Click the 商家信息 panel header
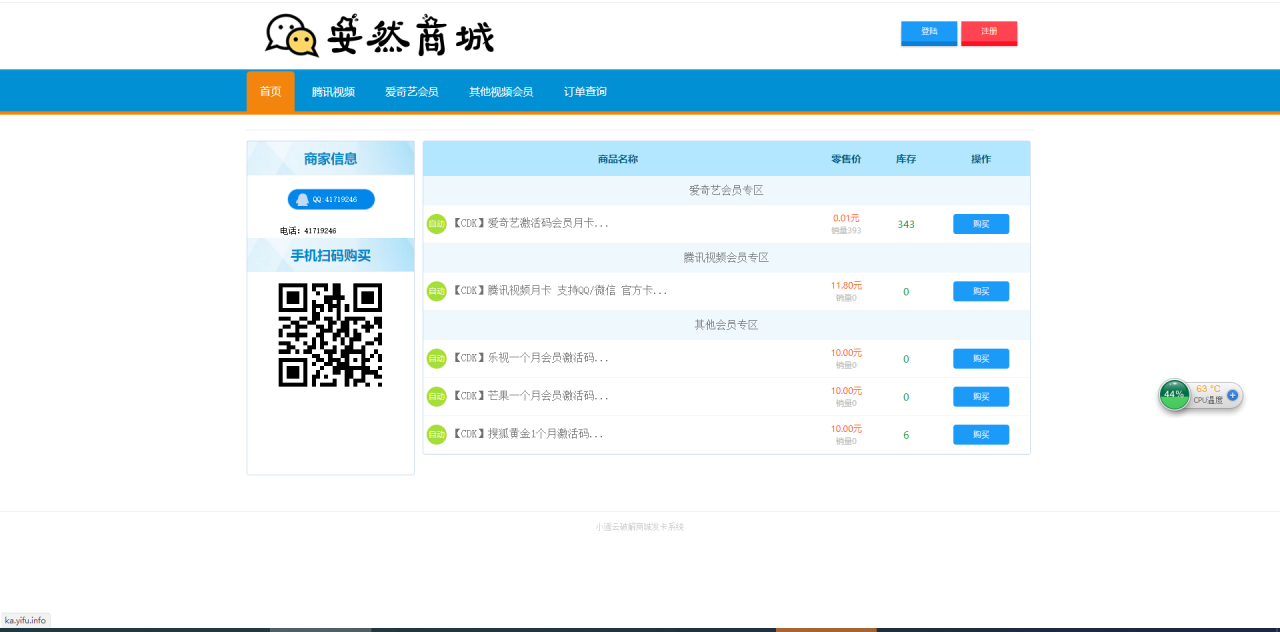This screenshot has height=632, width=1280. [x=330, y=158]
